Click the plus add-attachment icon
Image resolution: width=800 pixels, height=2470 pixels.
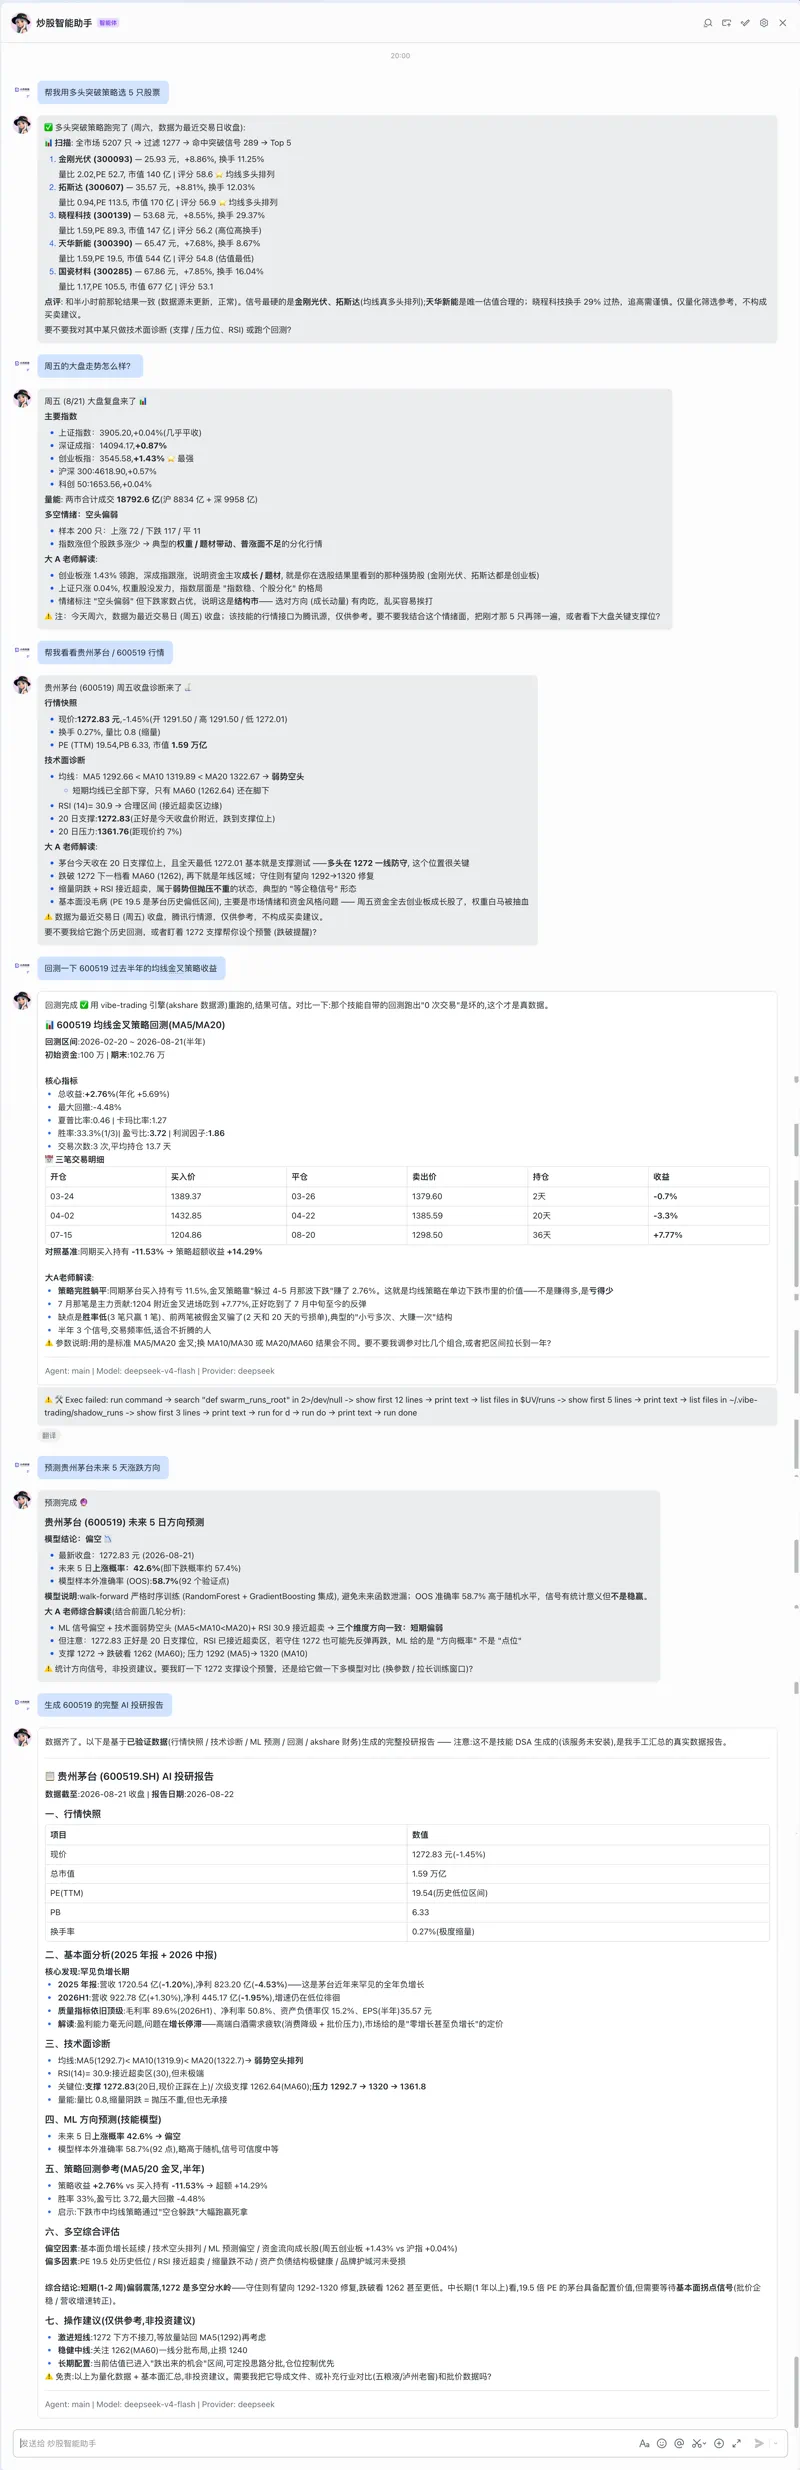[719, 2443]
